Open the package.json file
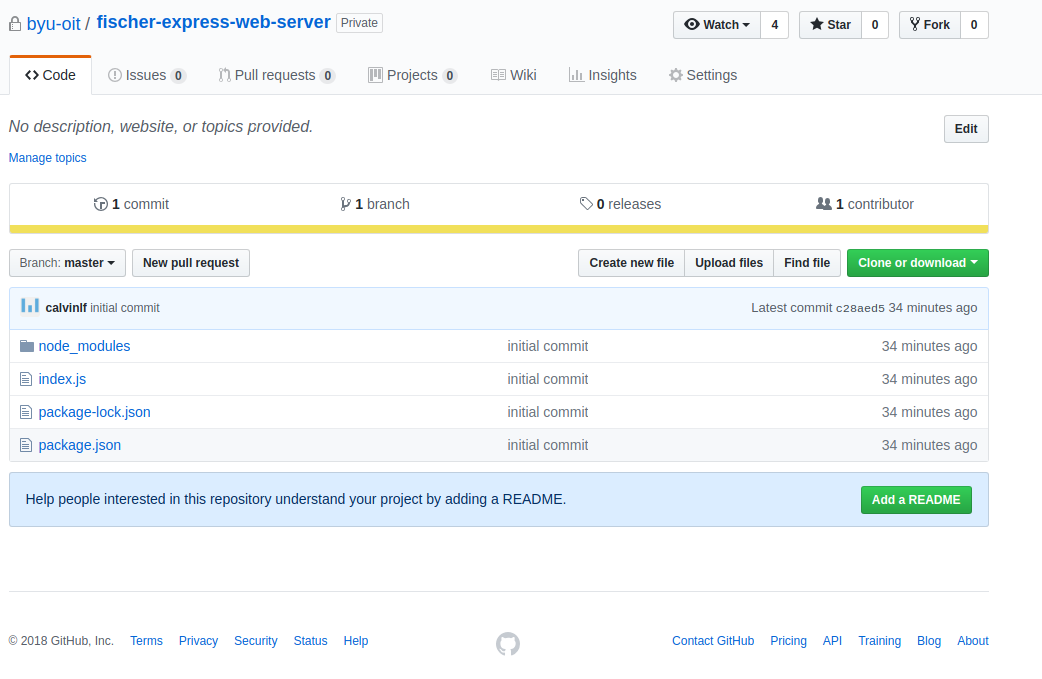The image size is (1042, 679). (80, 445)
